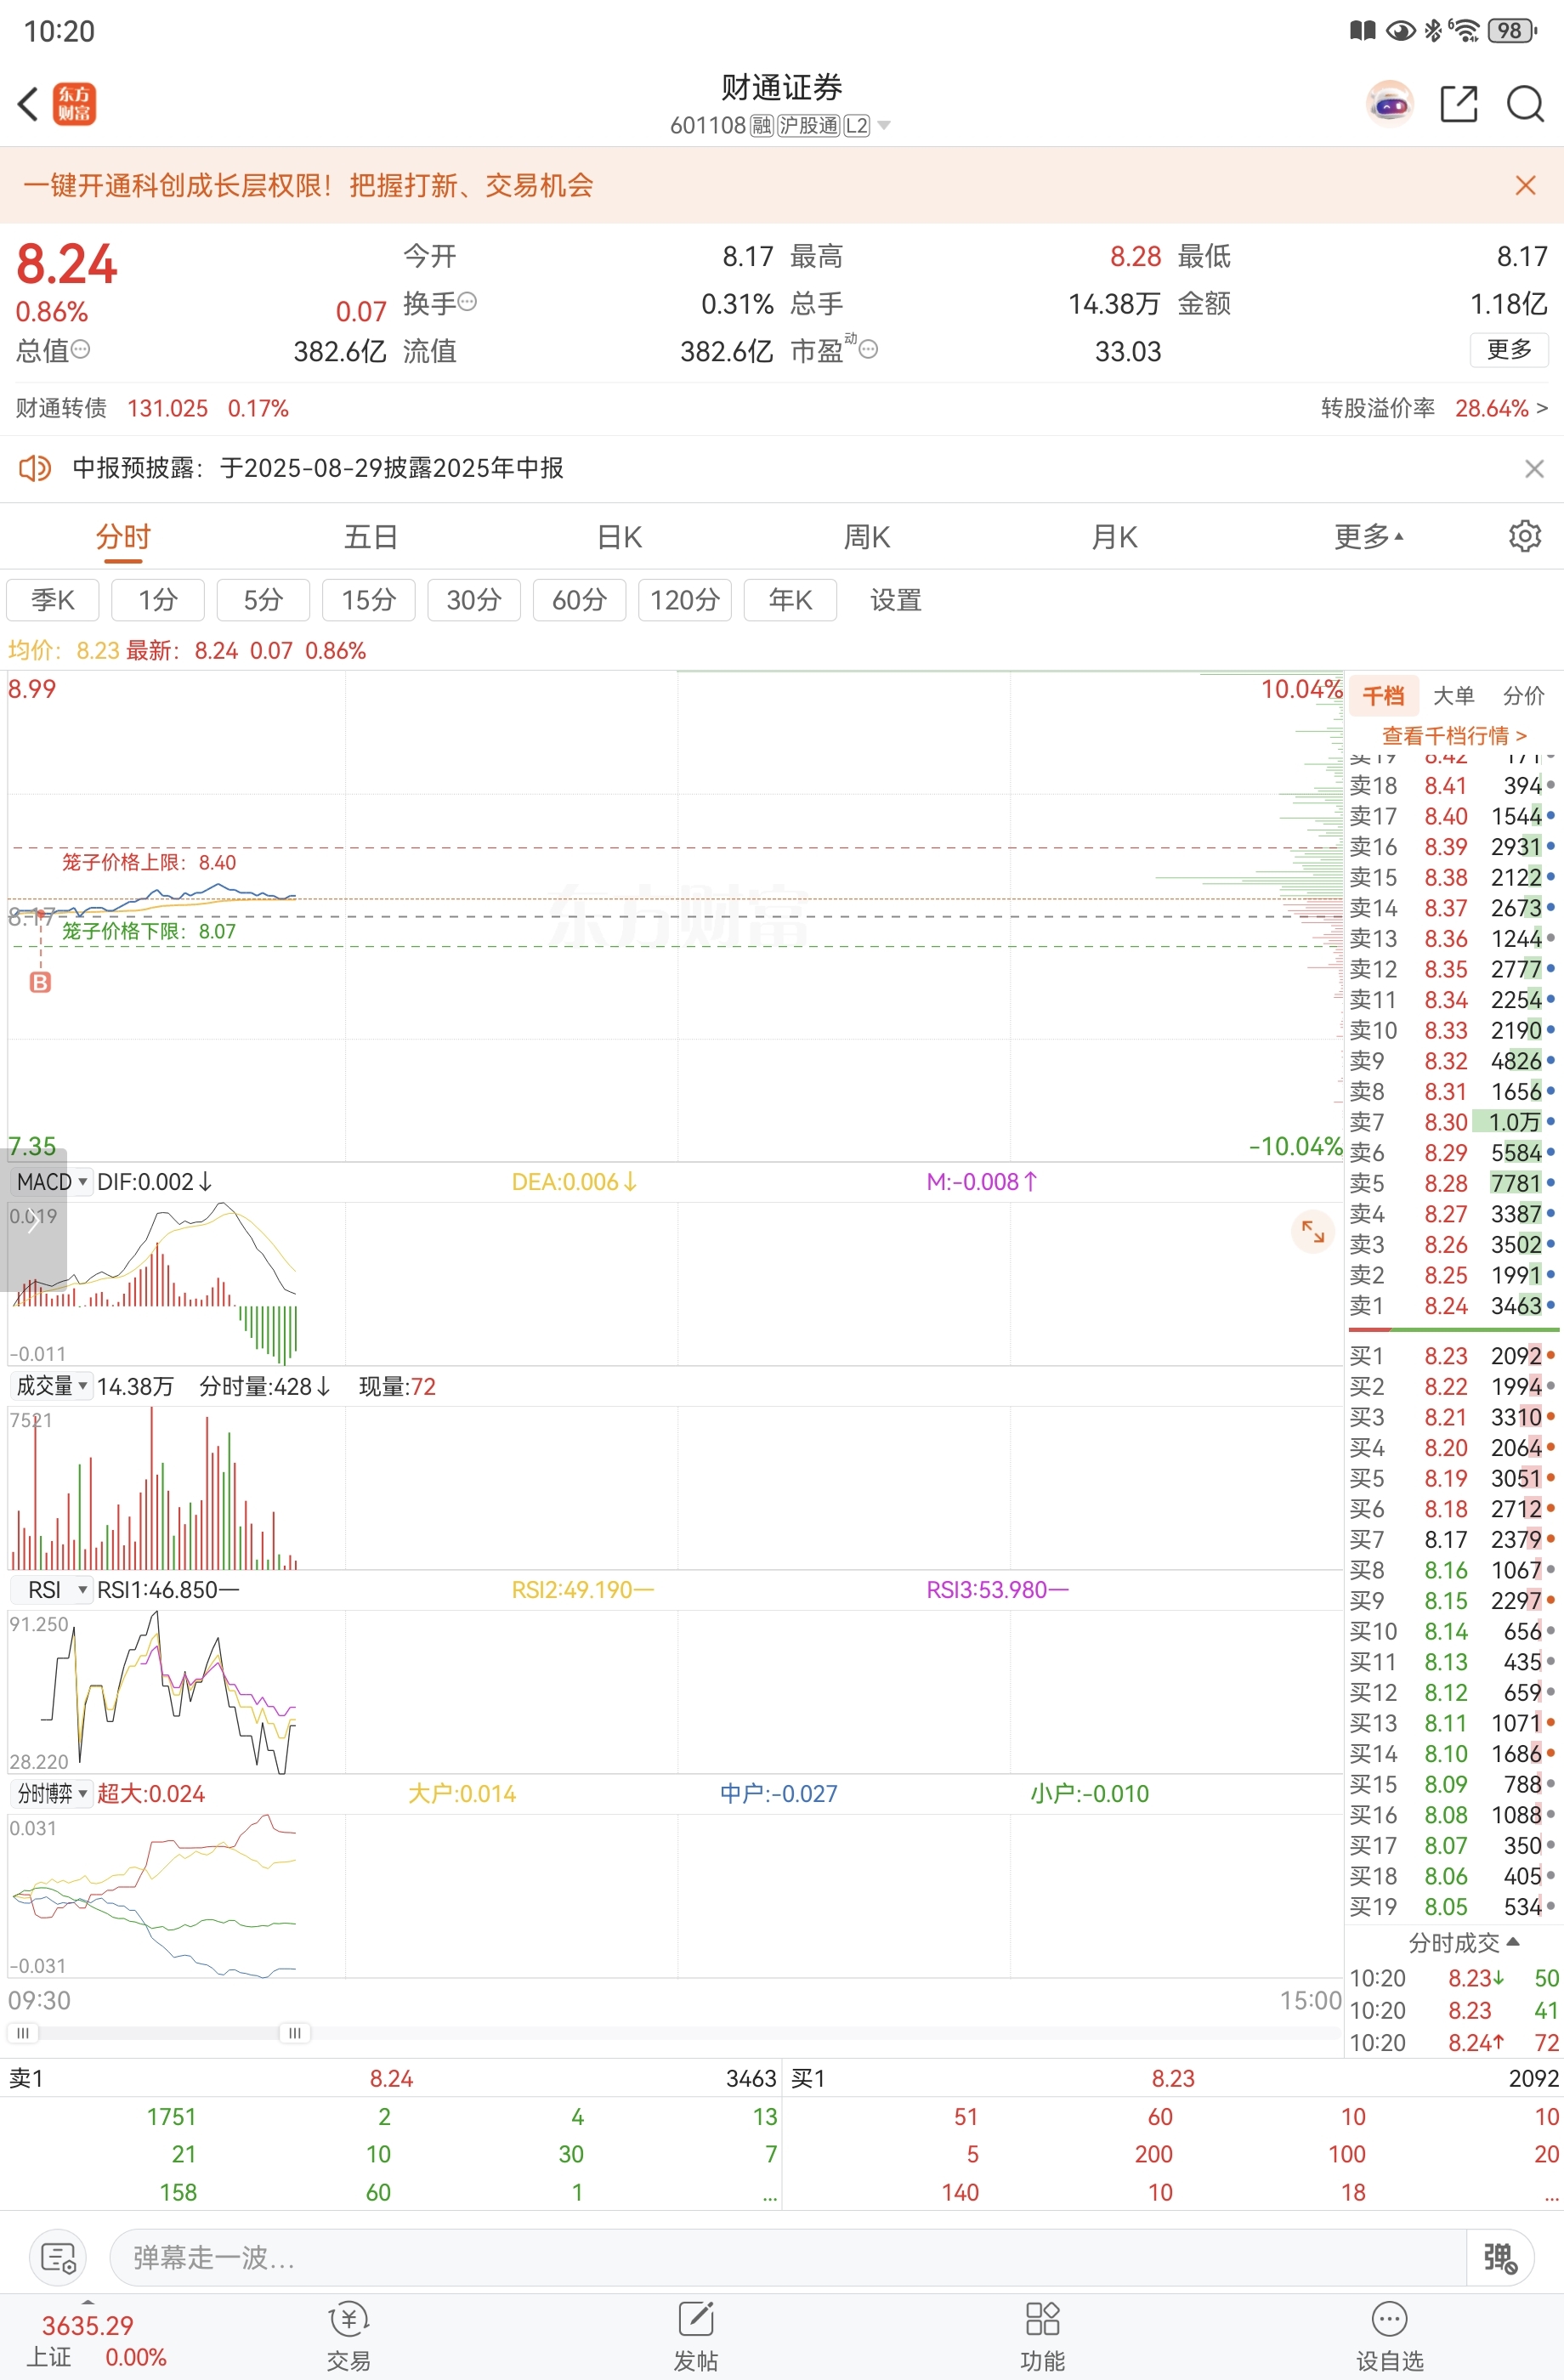Go back with the left arrow

coord(28,103)
